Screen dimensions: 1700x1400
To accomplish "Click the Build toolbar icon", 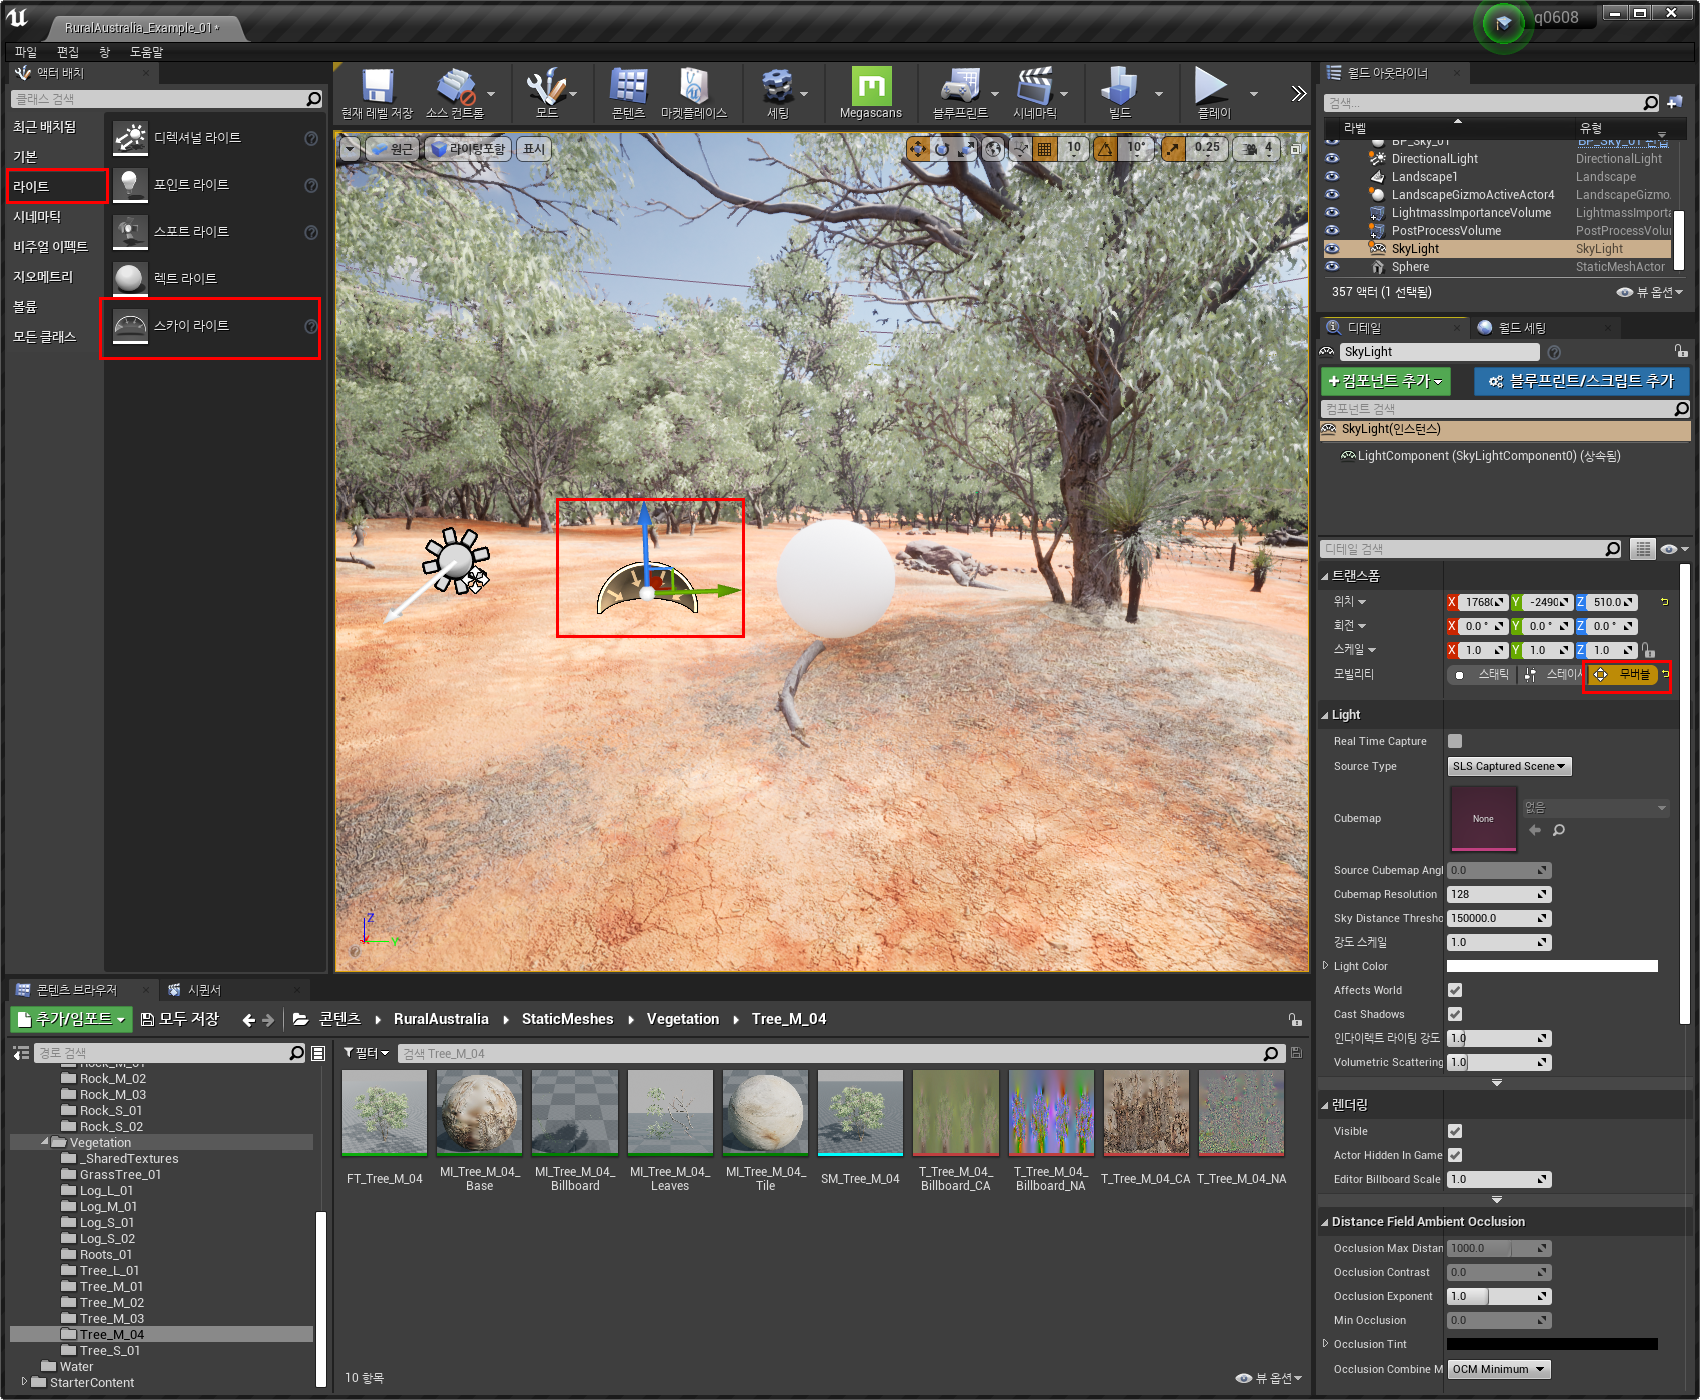I will pos(1119,94).
